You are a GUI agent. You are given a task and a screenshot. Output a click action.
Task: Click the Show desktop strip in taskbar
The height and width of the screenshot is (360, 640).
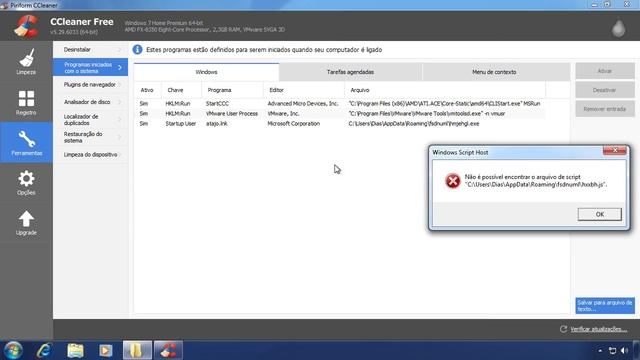(x=637, y=351)
